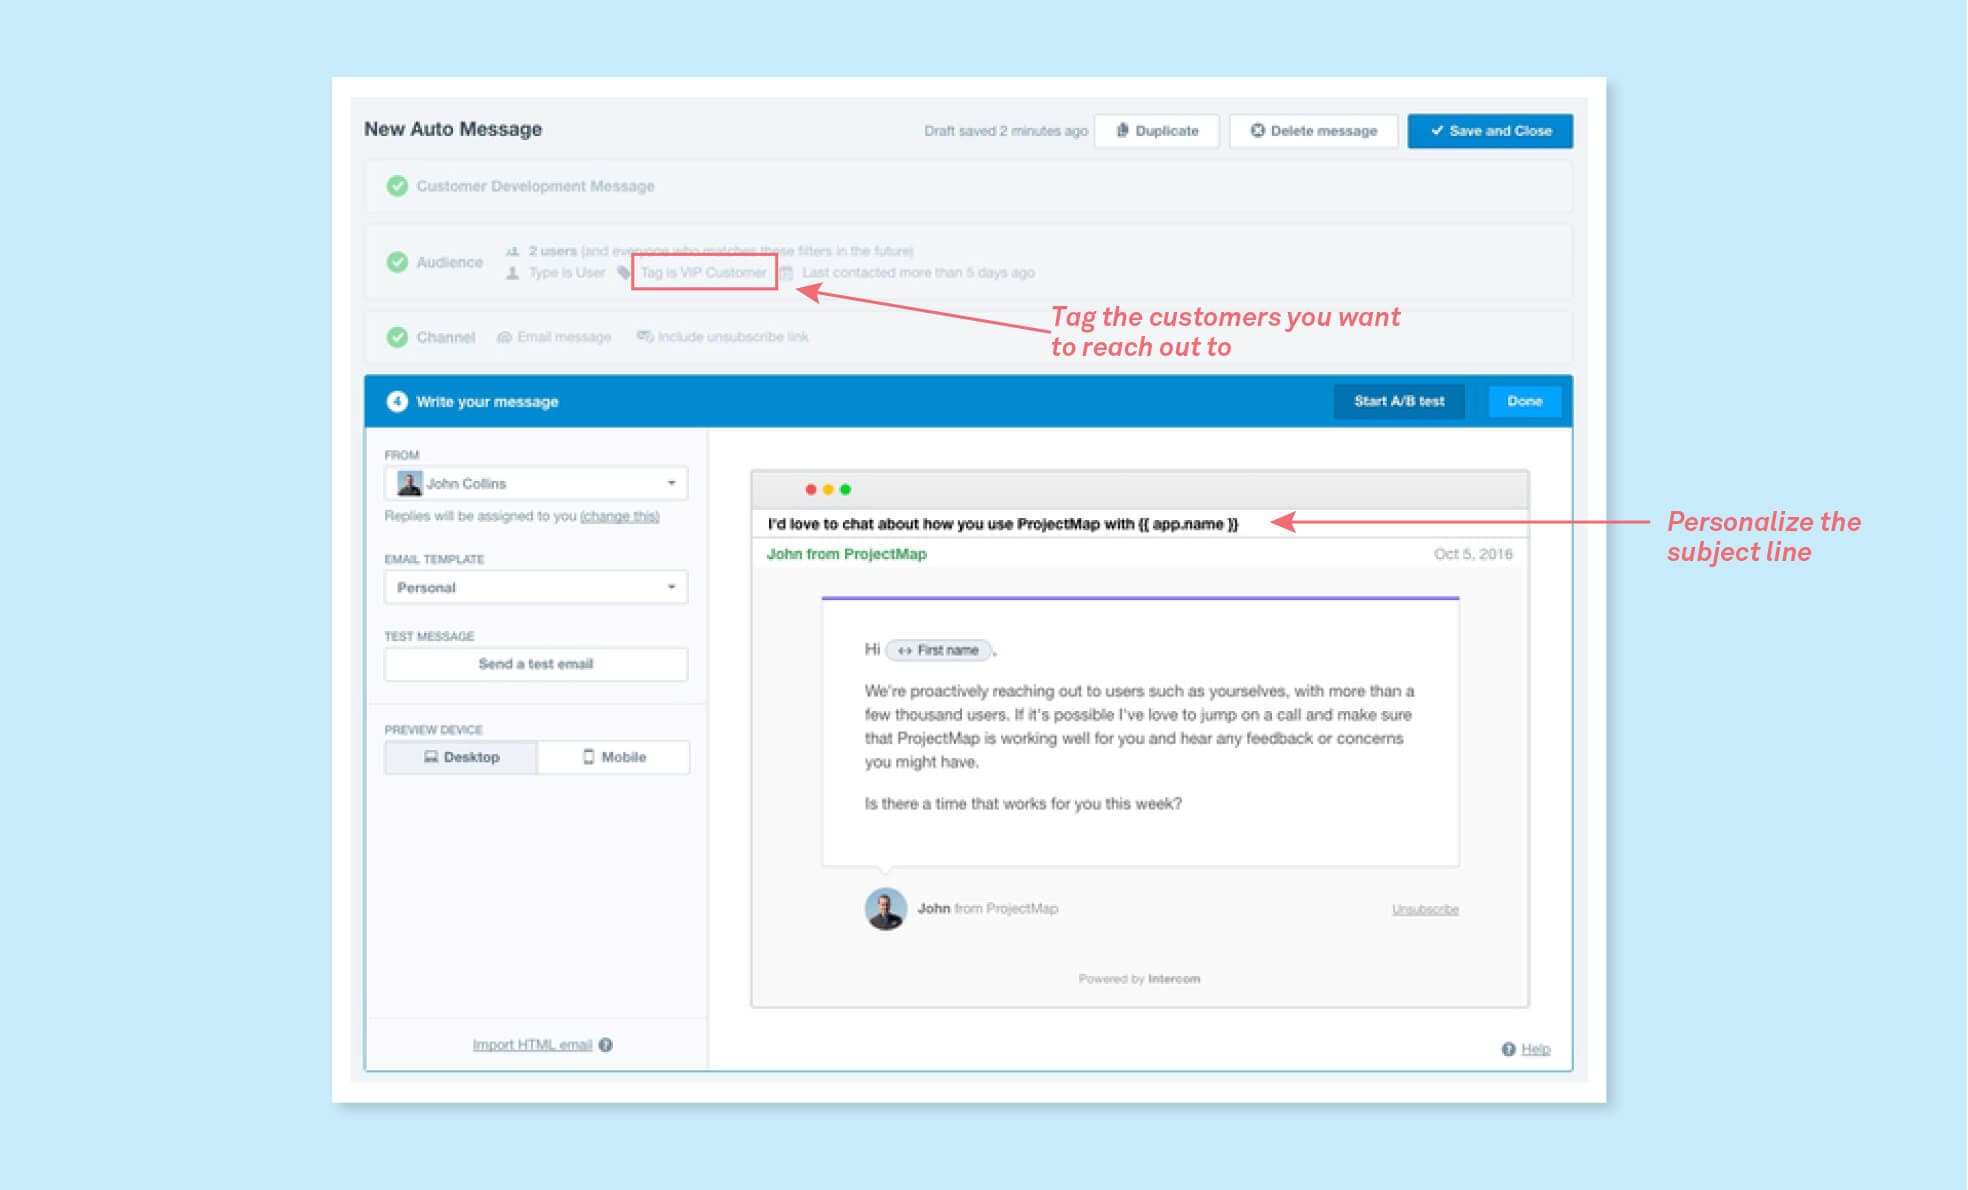Viewport: 1968px width, 1190px height.
Task: Click yellow dot in email preview window
Action: click(828, 490)
